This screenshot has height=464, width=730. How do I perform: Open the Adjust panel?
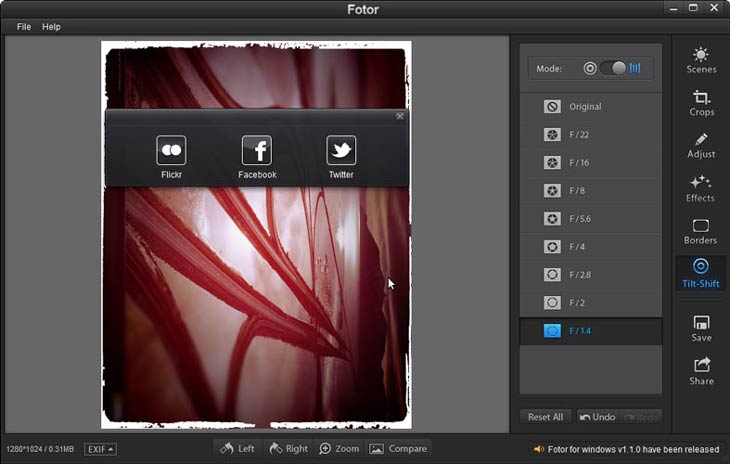(x=701, y=145)
